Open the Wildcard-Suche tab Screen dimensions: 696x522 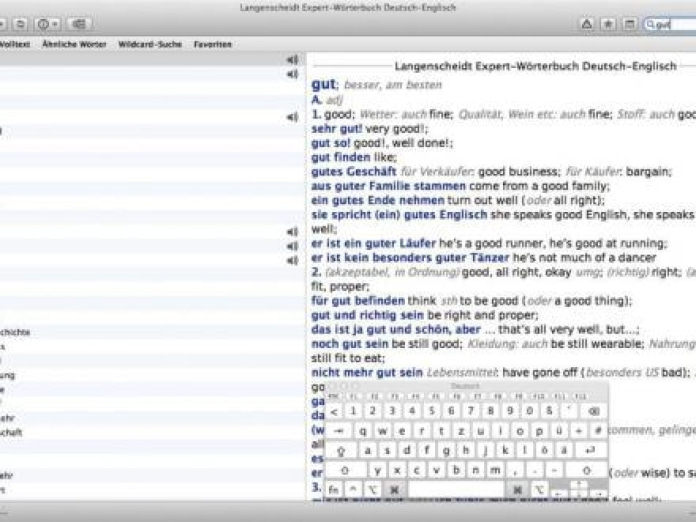pos(150,44)
